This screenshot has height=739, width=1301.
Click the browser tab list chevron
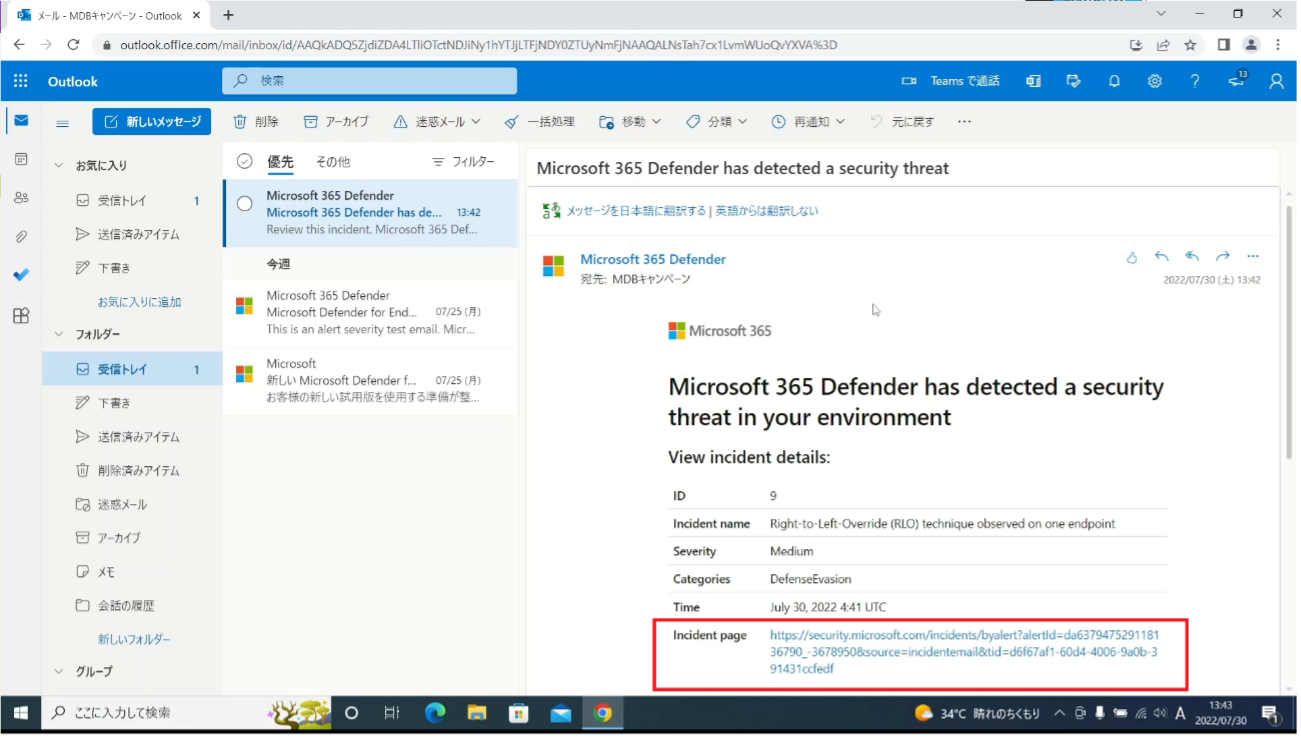1161,14
